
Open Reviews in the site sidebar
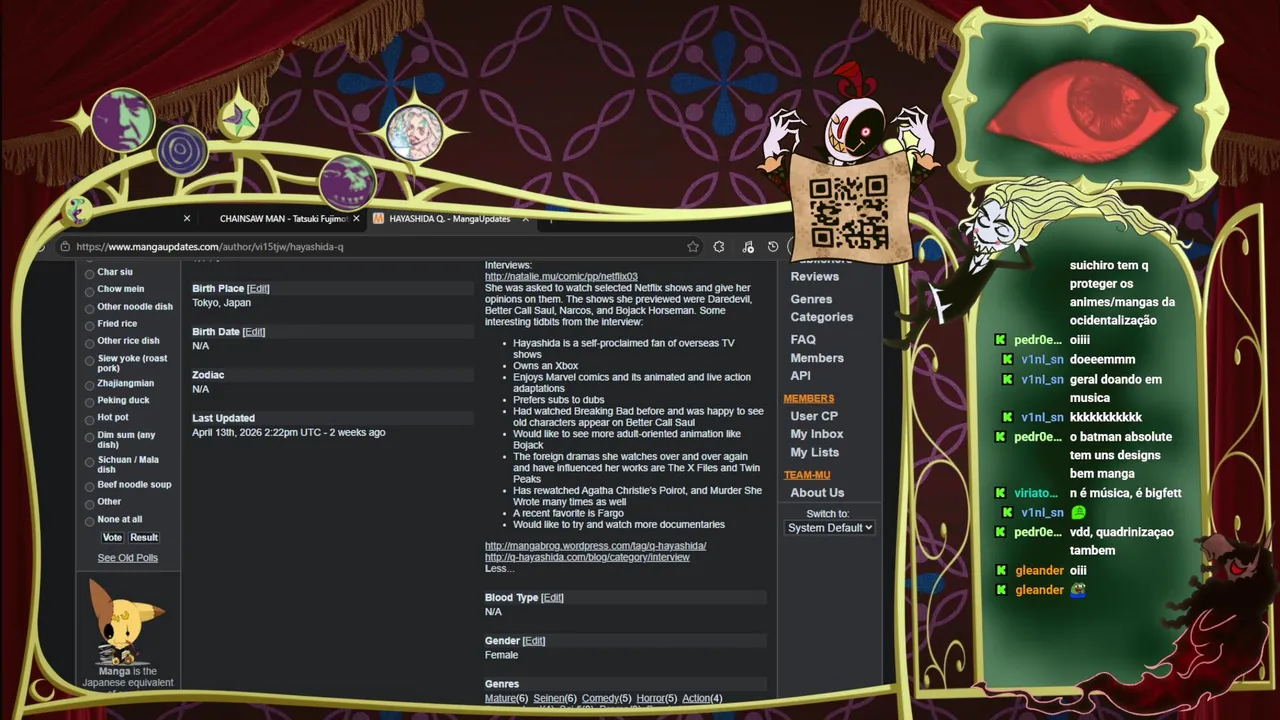[814, 277]
